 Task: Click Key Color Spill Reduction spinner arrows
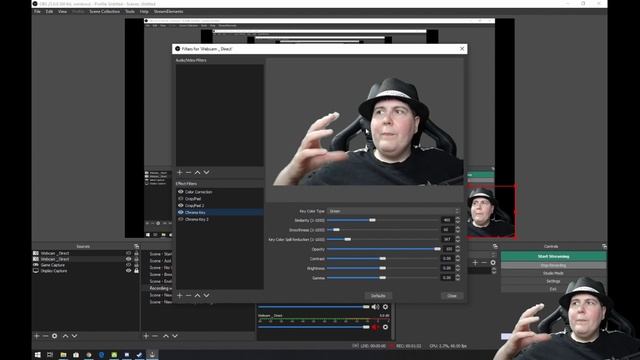(458, 239)
